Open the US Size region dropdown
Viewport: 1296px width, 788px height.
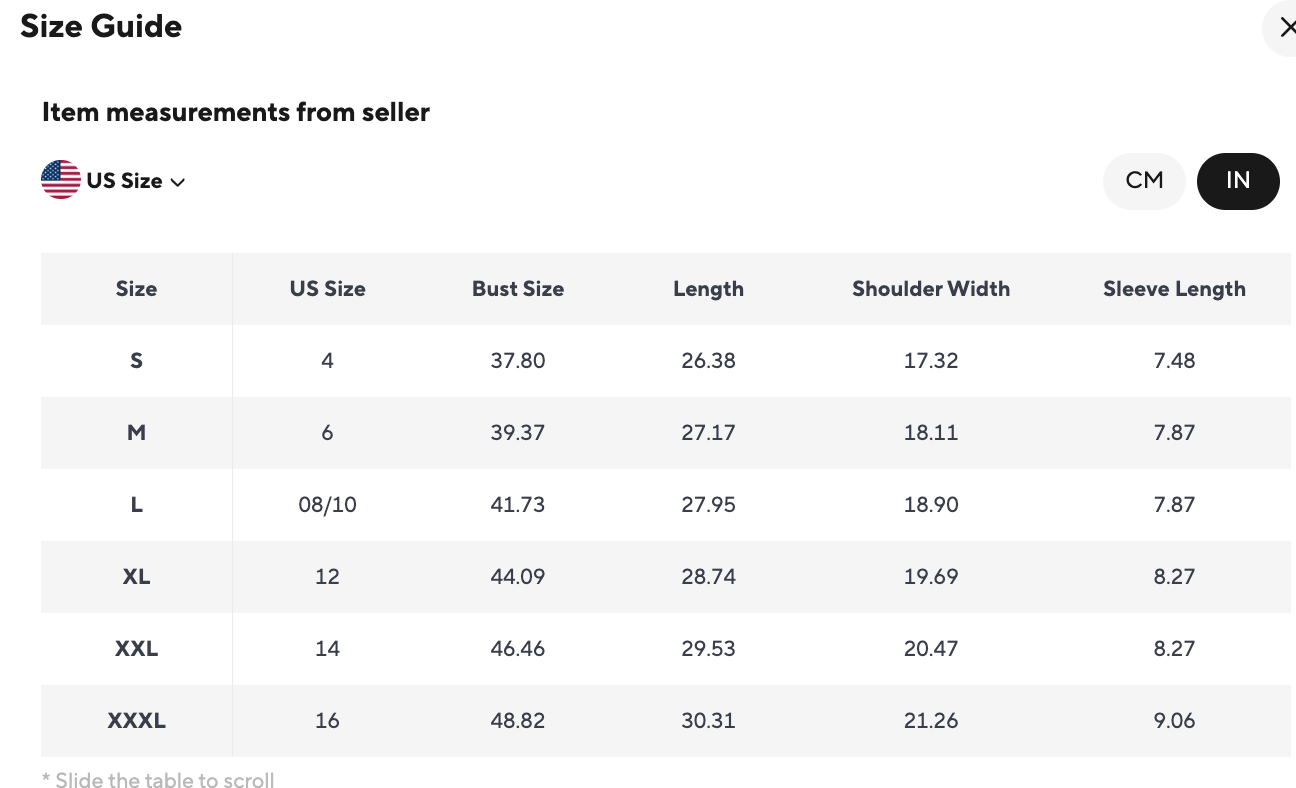(x=124, y=181)
